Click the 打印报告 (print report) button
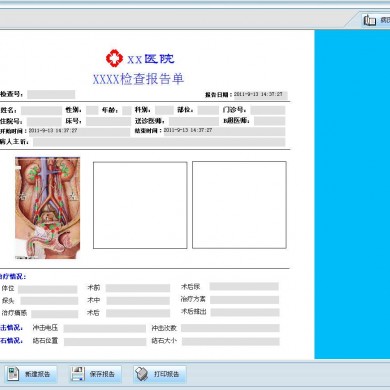390x390 pixels. pyautogui.click(x=160, y=374)
